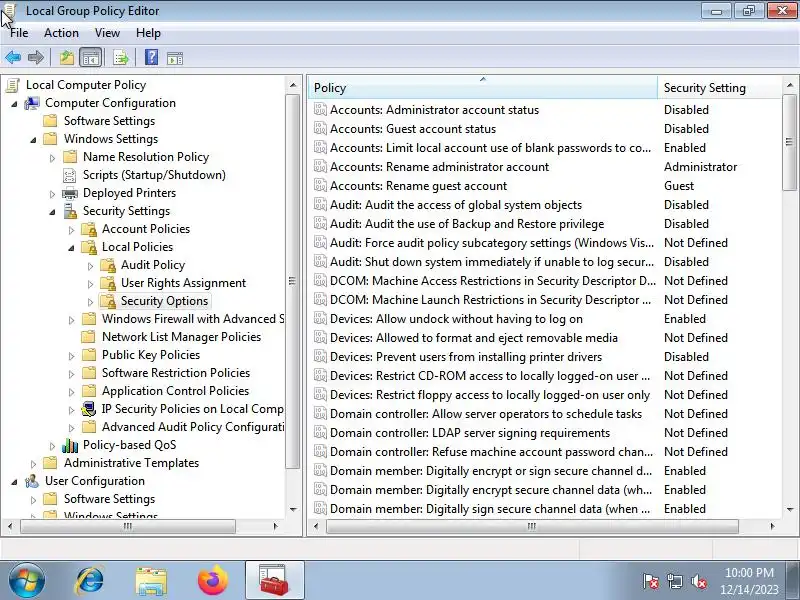The height and width of the screenshot is (600, 800).
Task: Select Accounts: Administrator account status policy
Action: pos(434,110)
